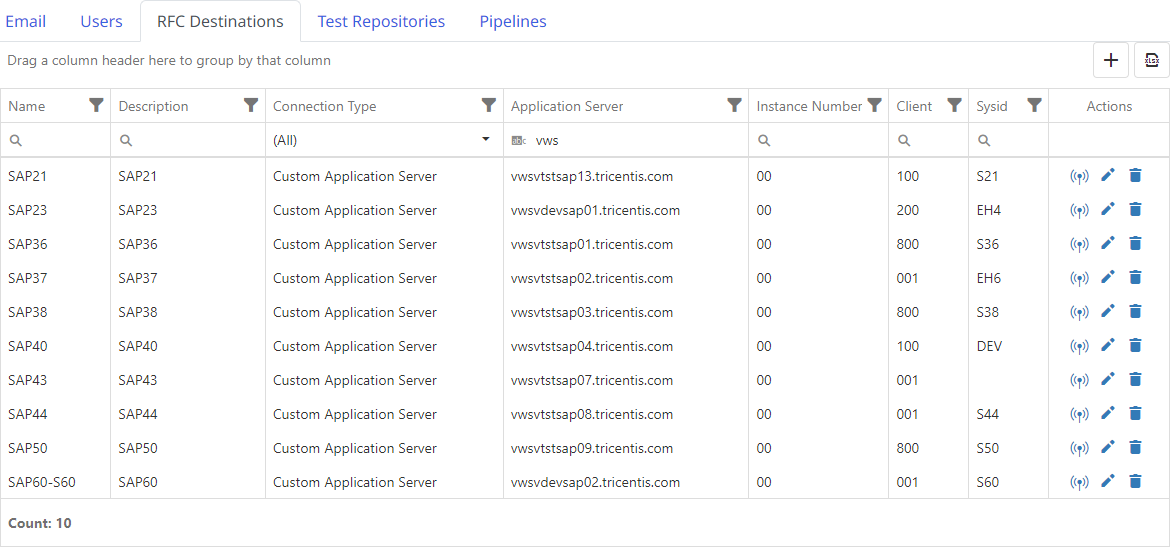Edit the SAP23 destination with pencil icon
Image resolution: width=1170 pixels, height=547 pixels.
click(1107, 210)
